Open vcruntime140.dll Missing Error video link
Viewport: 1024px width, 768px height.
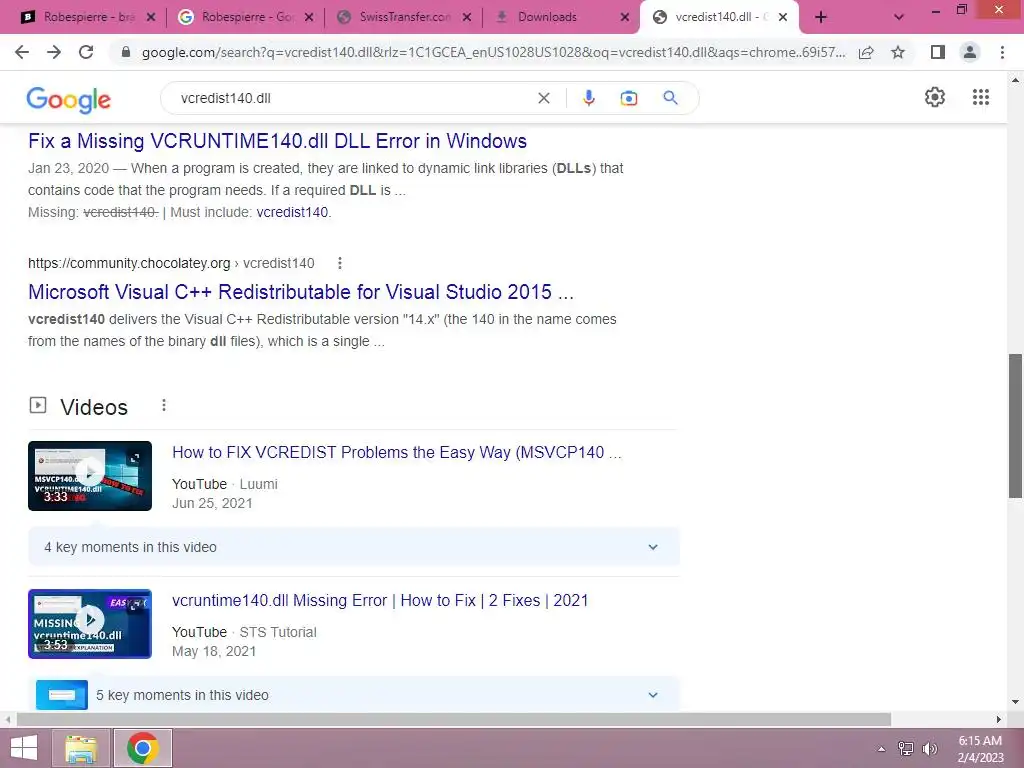(x=380, y=601)
